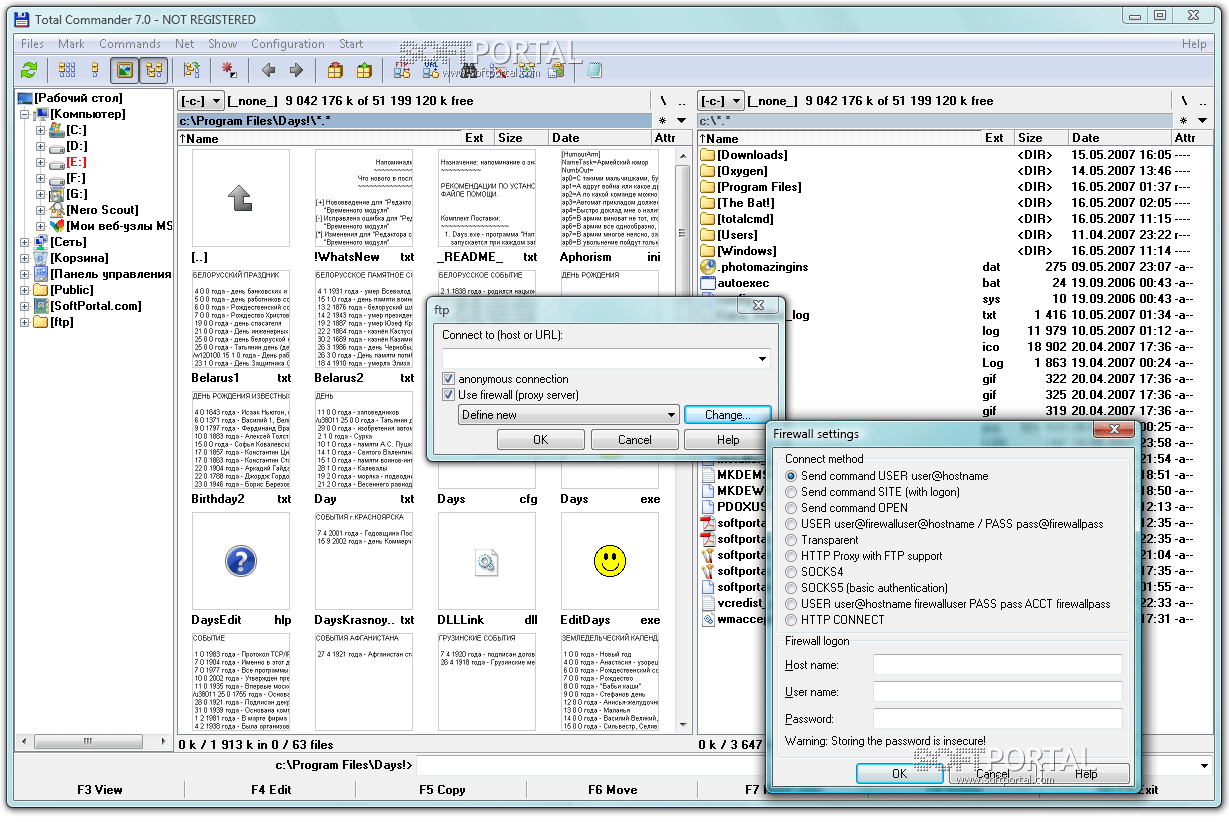Click the Pack files gift-box icon
The width and height of the screenshot is (1229, 822).
(x=336, y=70)
